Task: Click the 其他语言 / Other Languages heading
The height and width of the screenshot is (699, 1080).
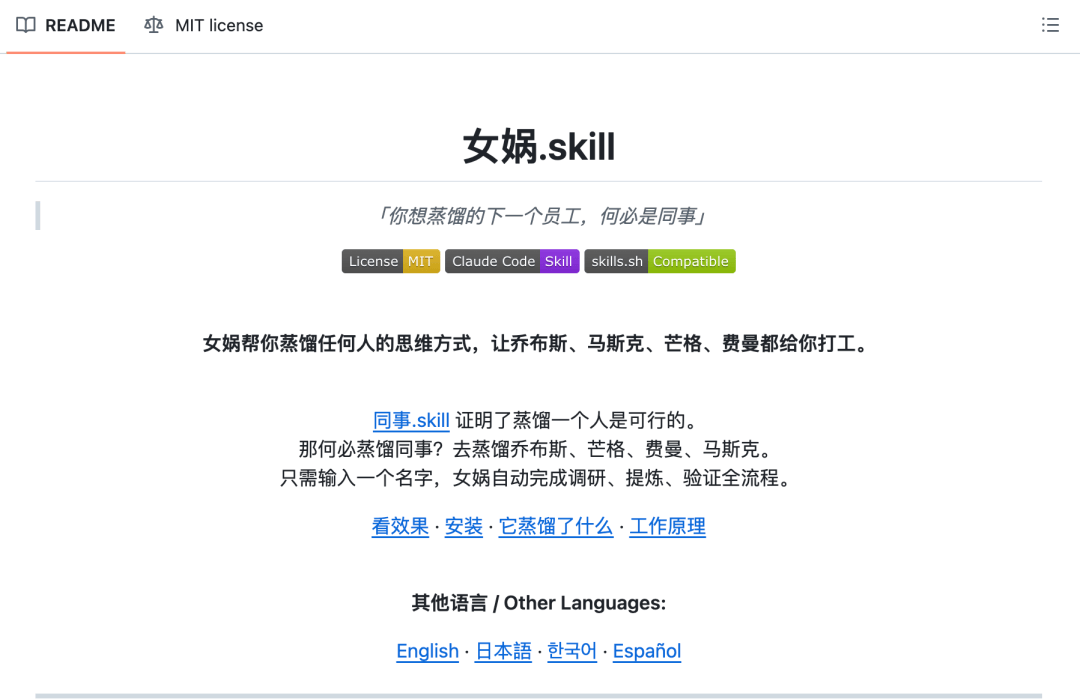Action: click(538, 603)
